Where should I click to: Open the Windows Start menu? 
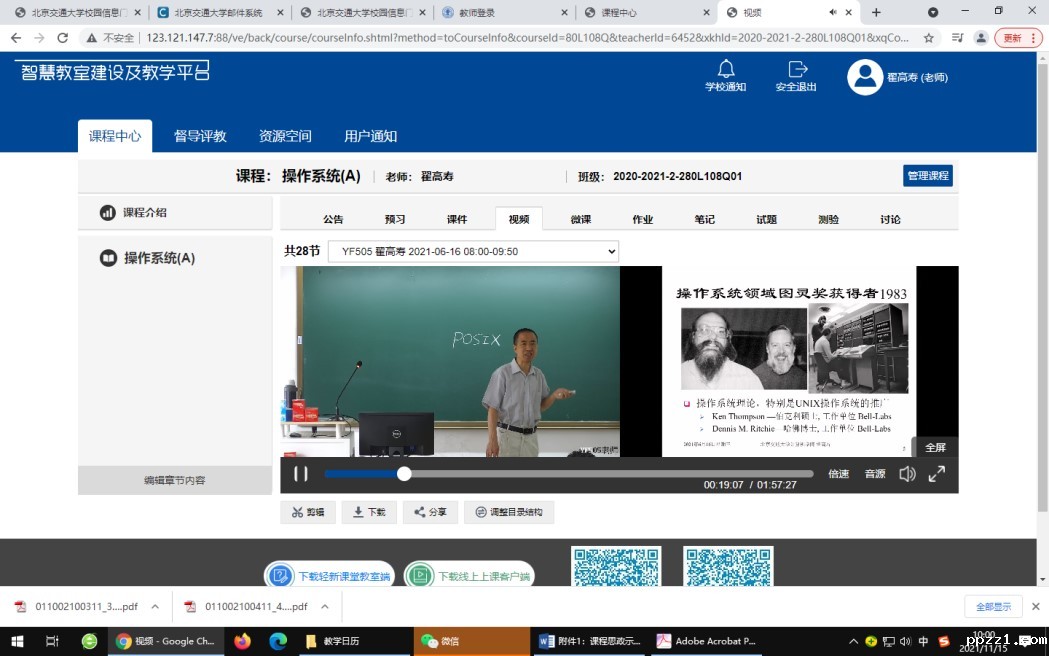[x=17, y=641]
